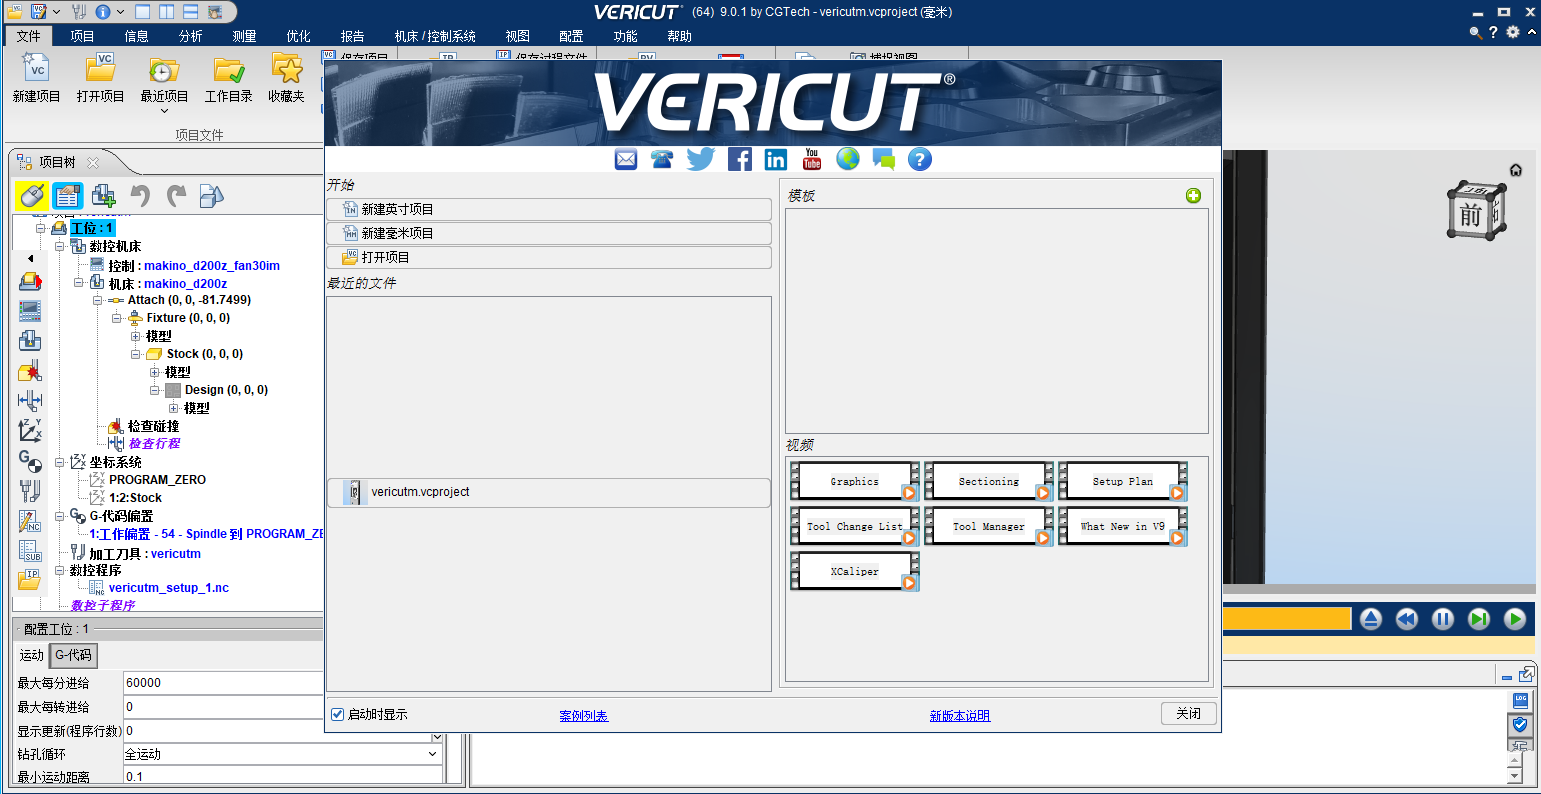Open the 项目 menu tab
The height and width of the screenshot is (794, 1541).
(x=82, y=36)
